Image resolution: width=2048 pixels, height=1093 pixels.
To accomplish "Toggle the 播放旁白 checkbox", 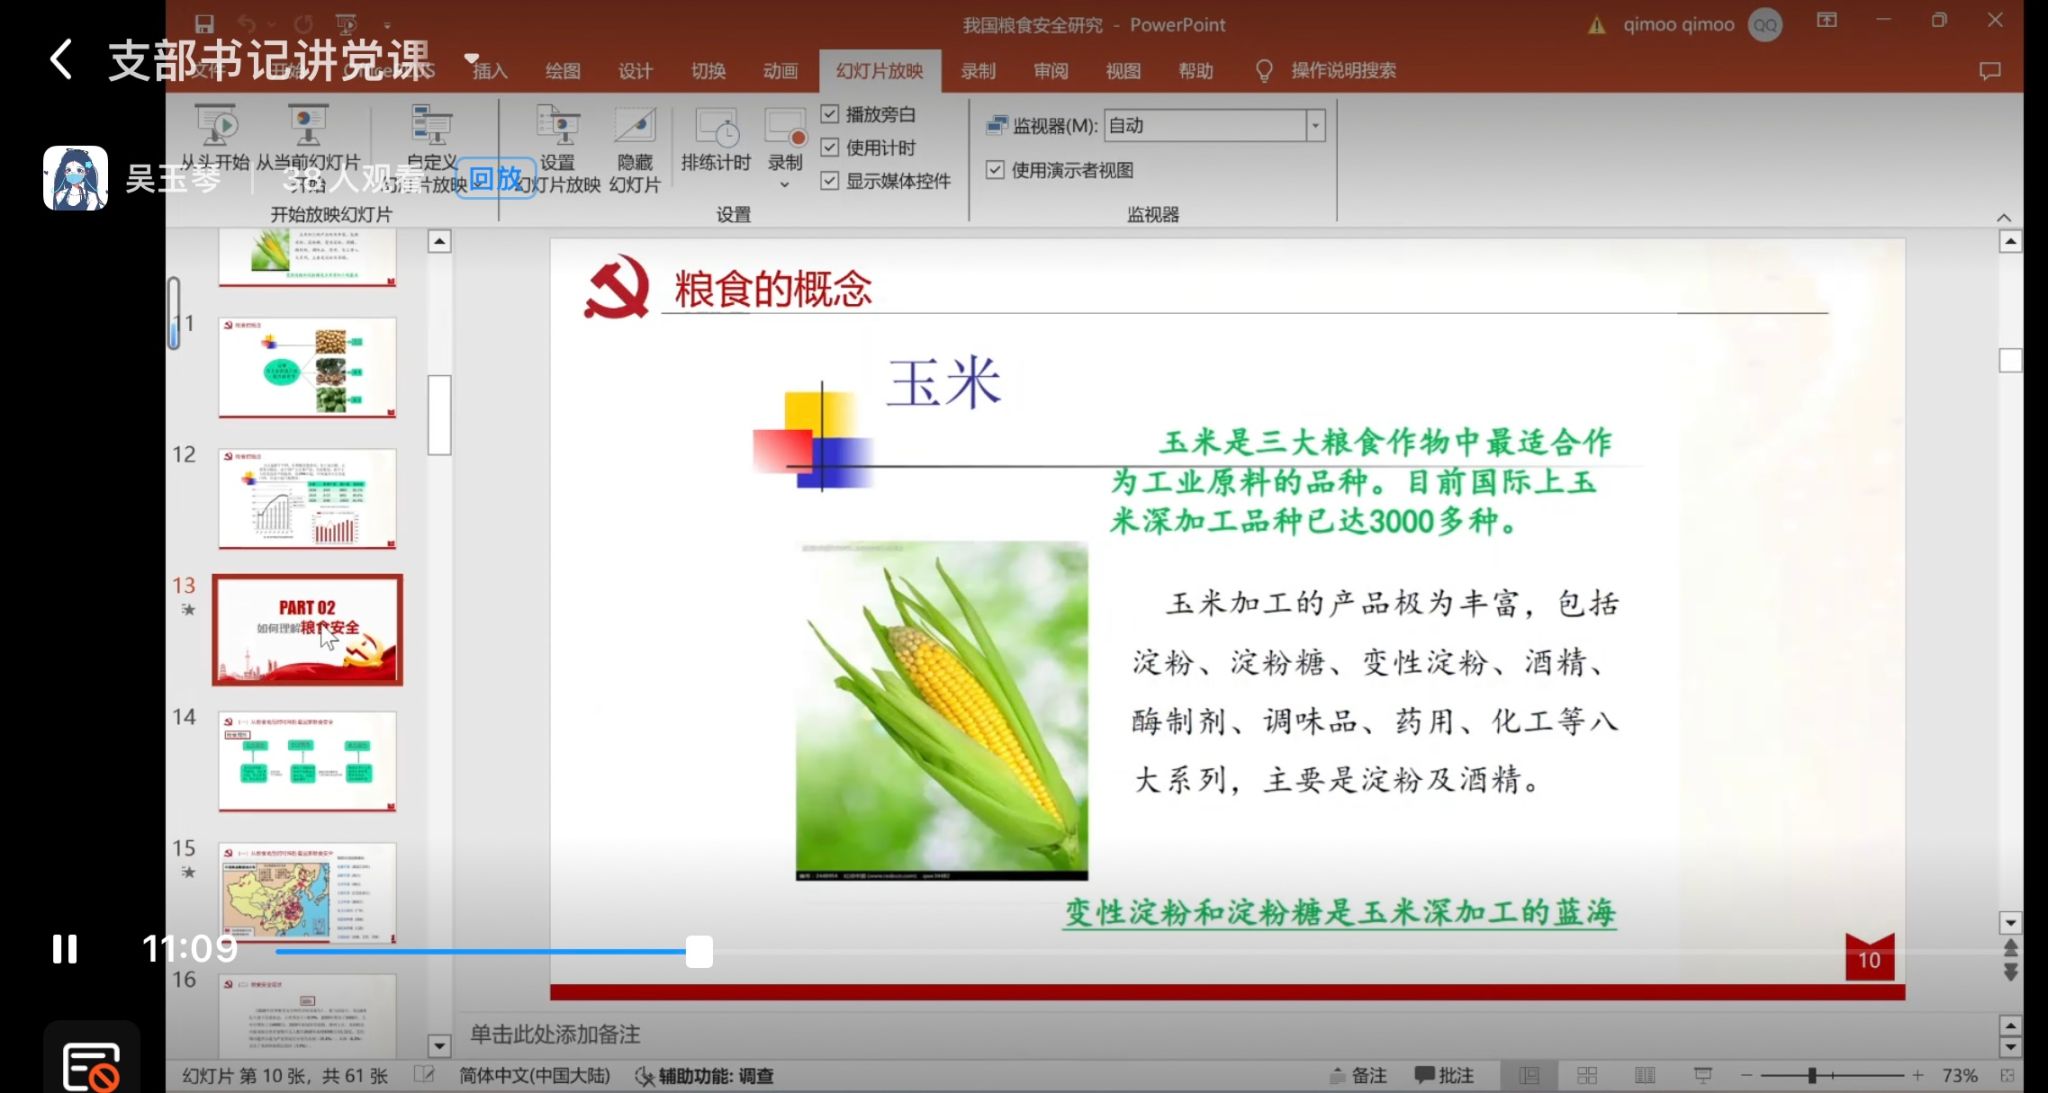I will [x=830, y=114].
